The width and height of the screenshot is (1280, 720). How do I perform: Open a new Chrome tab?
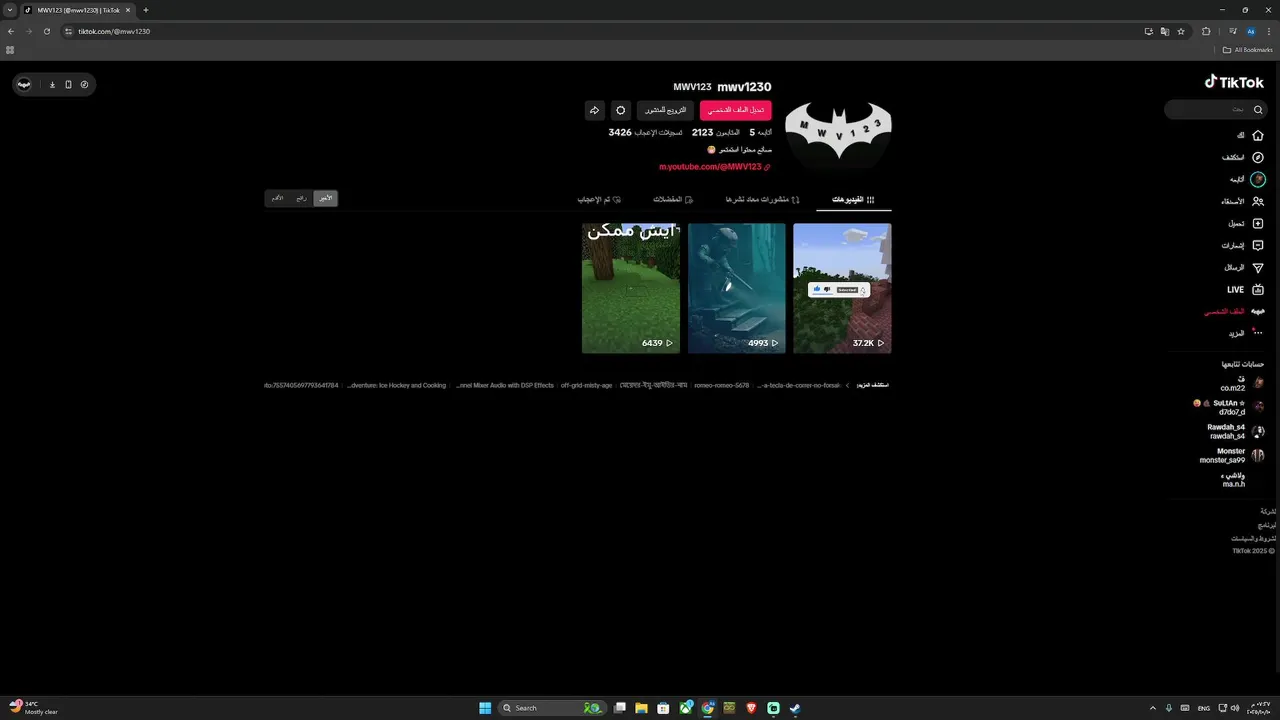(x=145, y=10)
